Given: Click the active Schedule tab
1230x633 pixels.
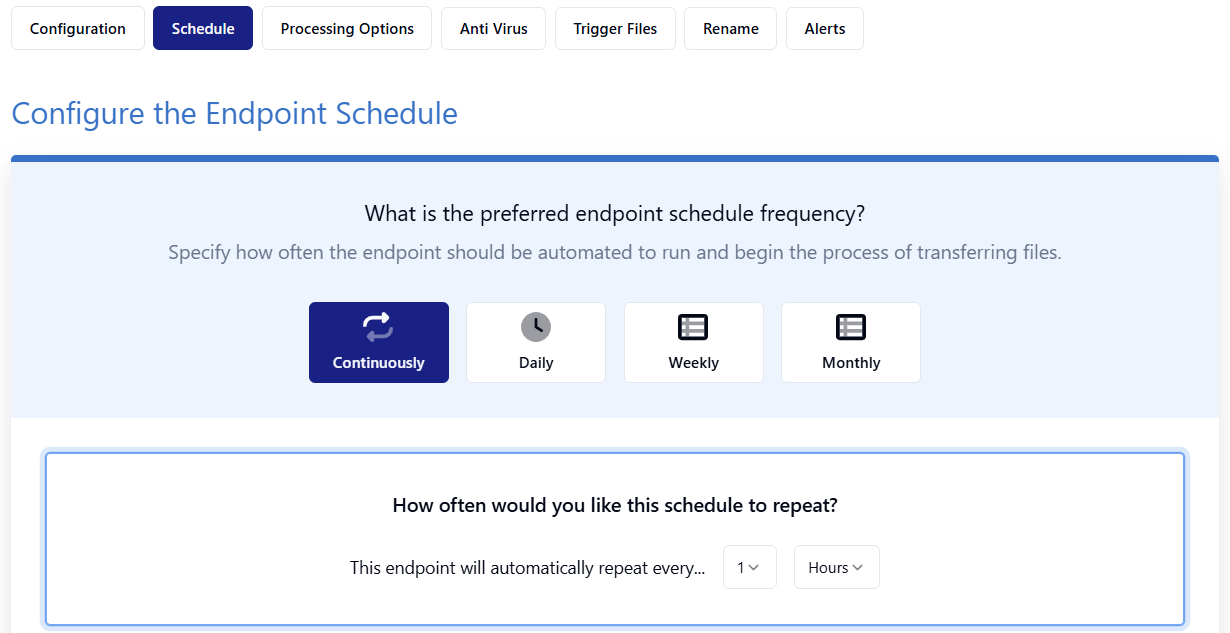Looking at the screenshot, I should (x=203, y=28).
